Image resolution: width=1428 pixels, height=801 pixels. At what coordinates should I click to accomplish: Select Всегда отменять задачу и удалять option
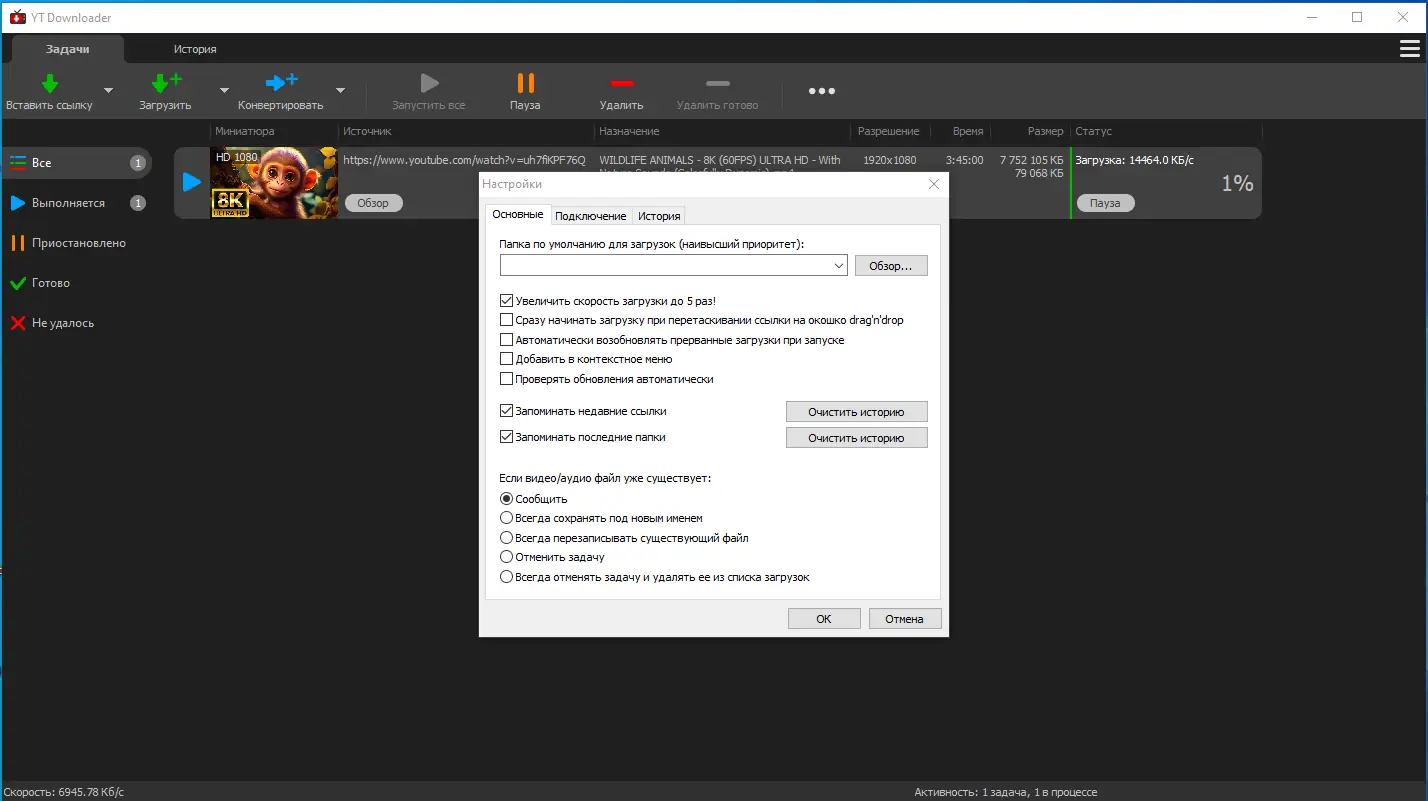[x=506, y=577]
